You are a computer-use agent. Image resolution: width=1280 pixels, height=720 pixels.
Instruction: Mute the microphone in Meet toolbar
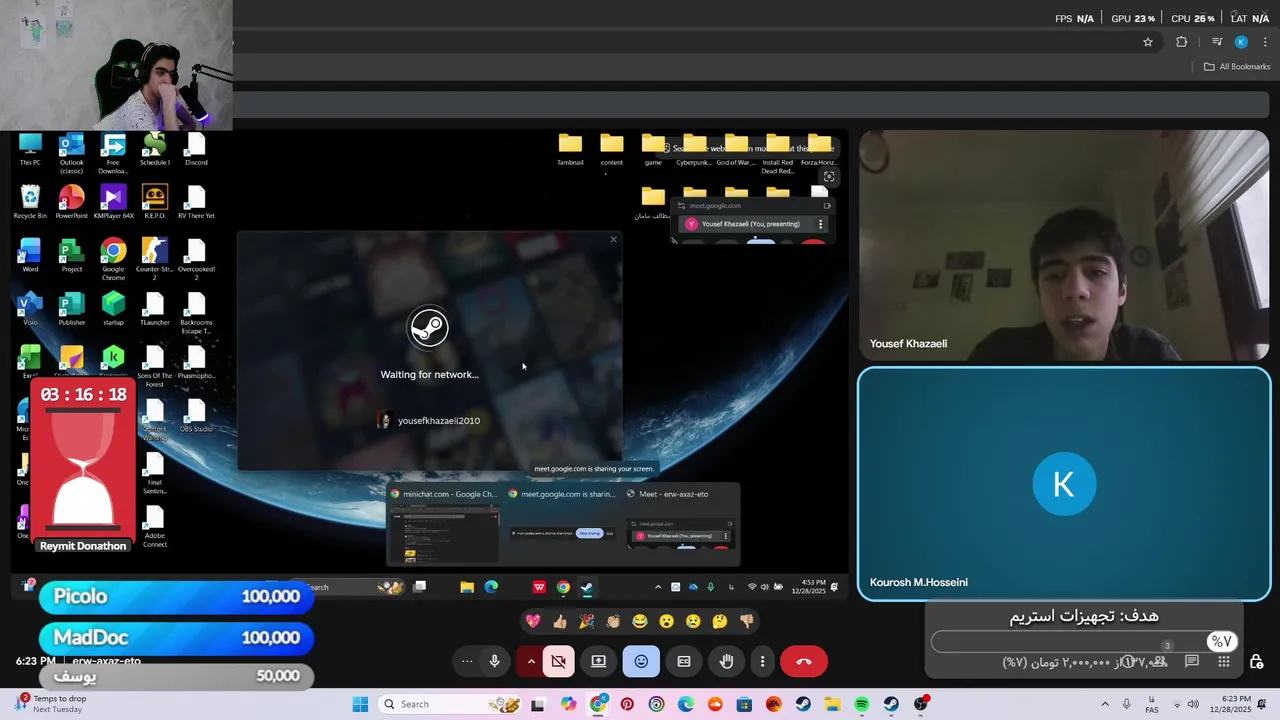click(494, 661)
